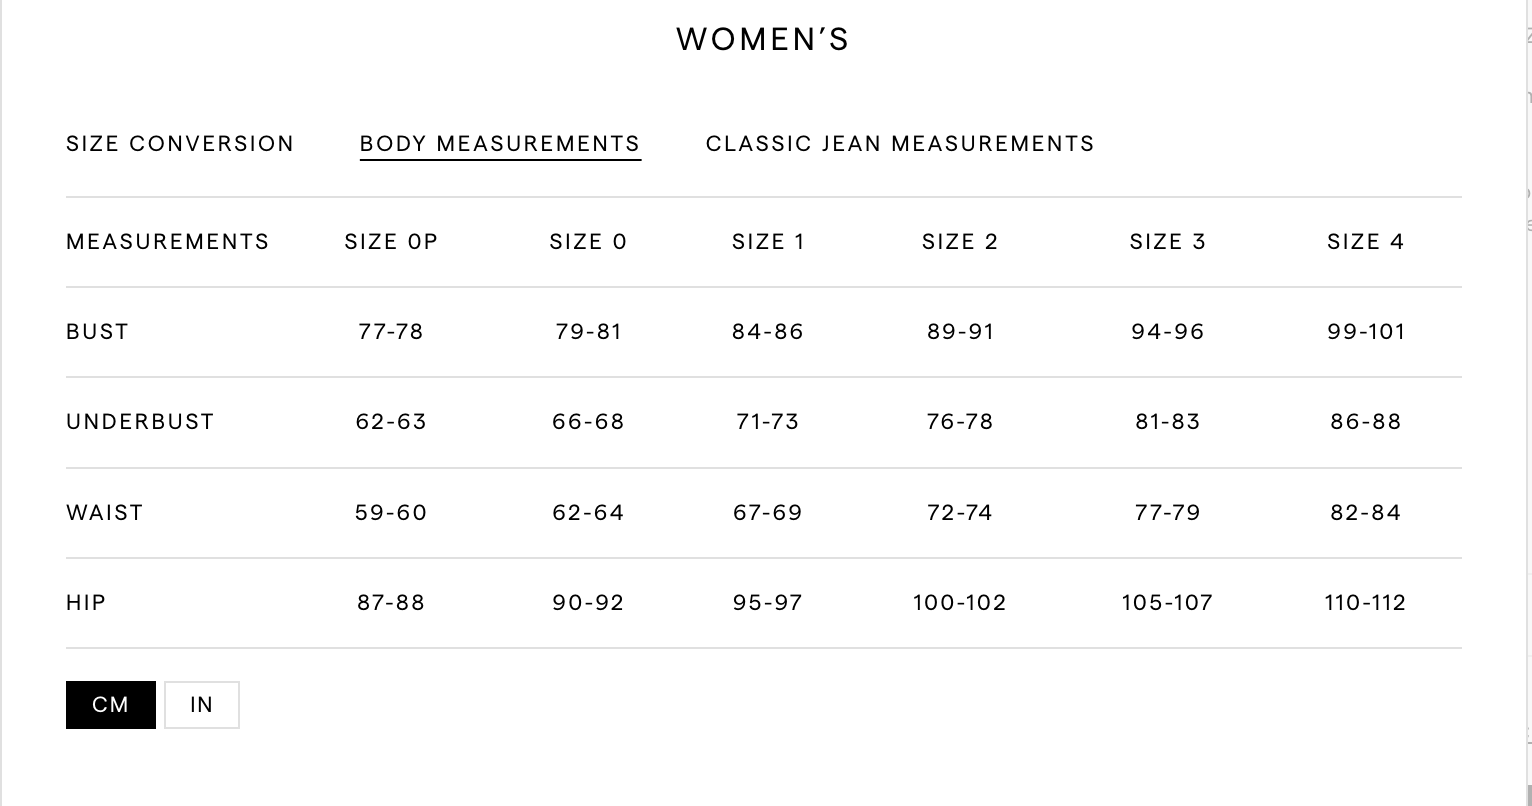Viewport: 1532px width, 806px height.
Task: Click the Size 0P waist value 59-60
Action: click(x=391, y=513)
